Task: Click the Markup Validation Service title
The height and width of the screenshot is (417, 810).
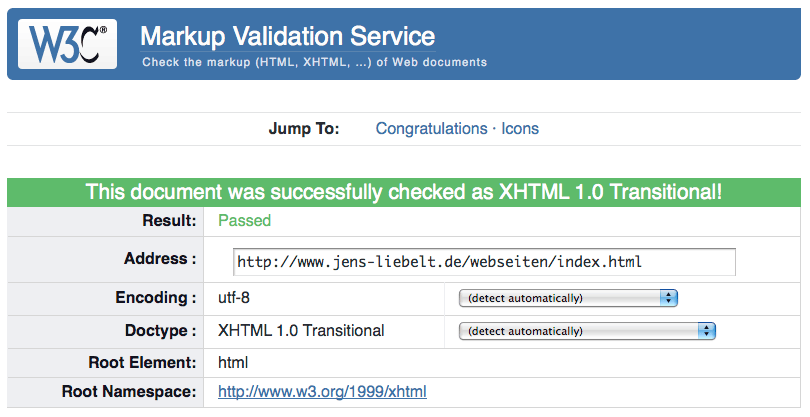Action: (x=287, y=37)
